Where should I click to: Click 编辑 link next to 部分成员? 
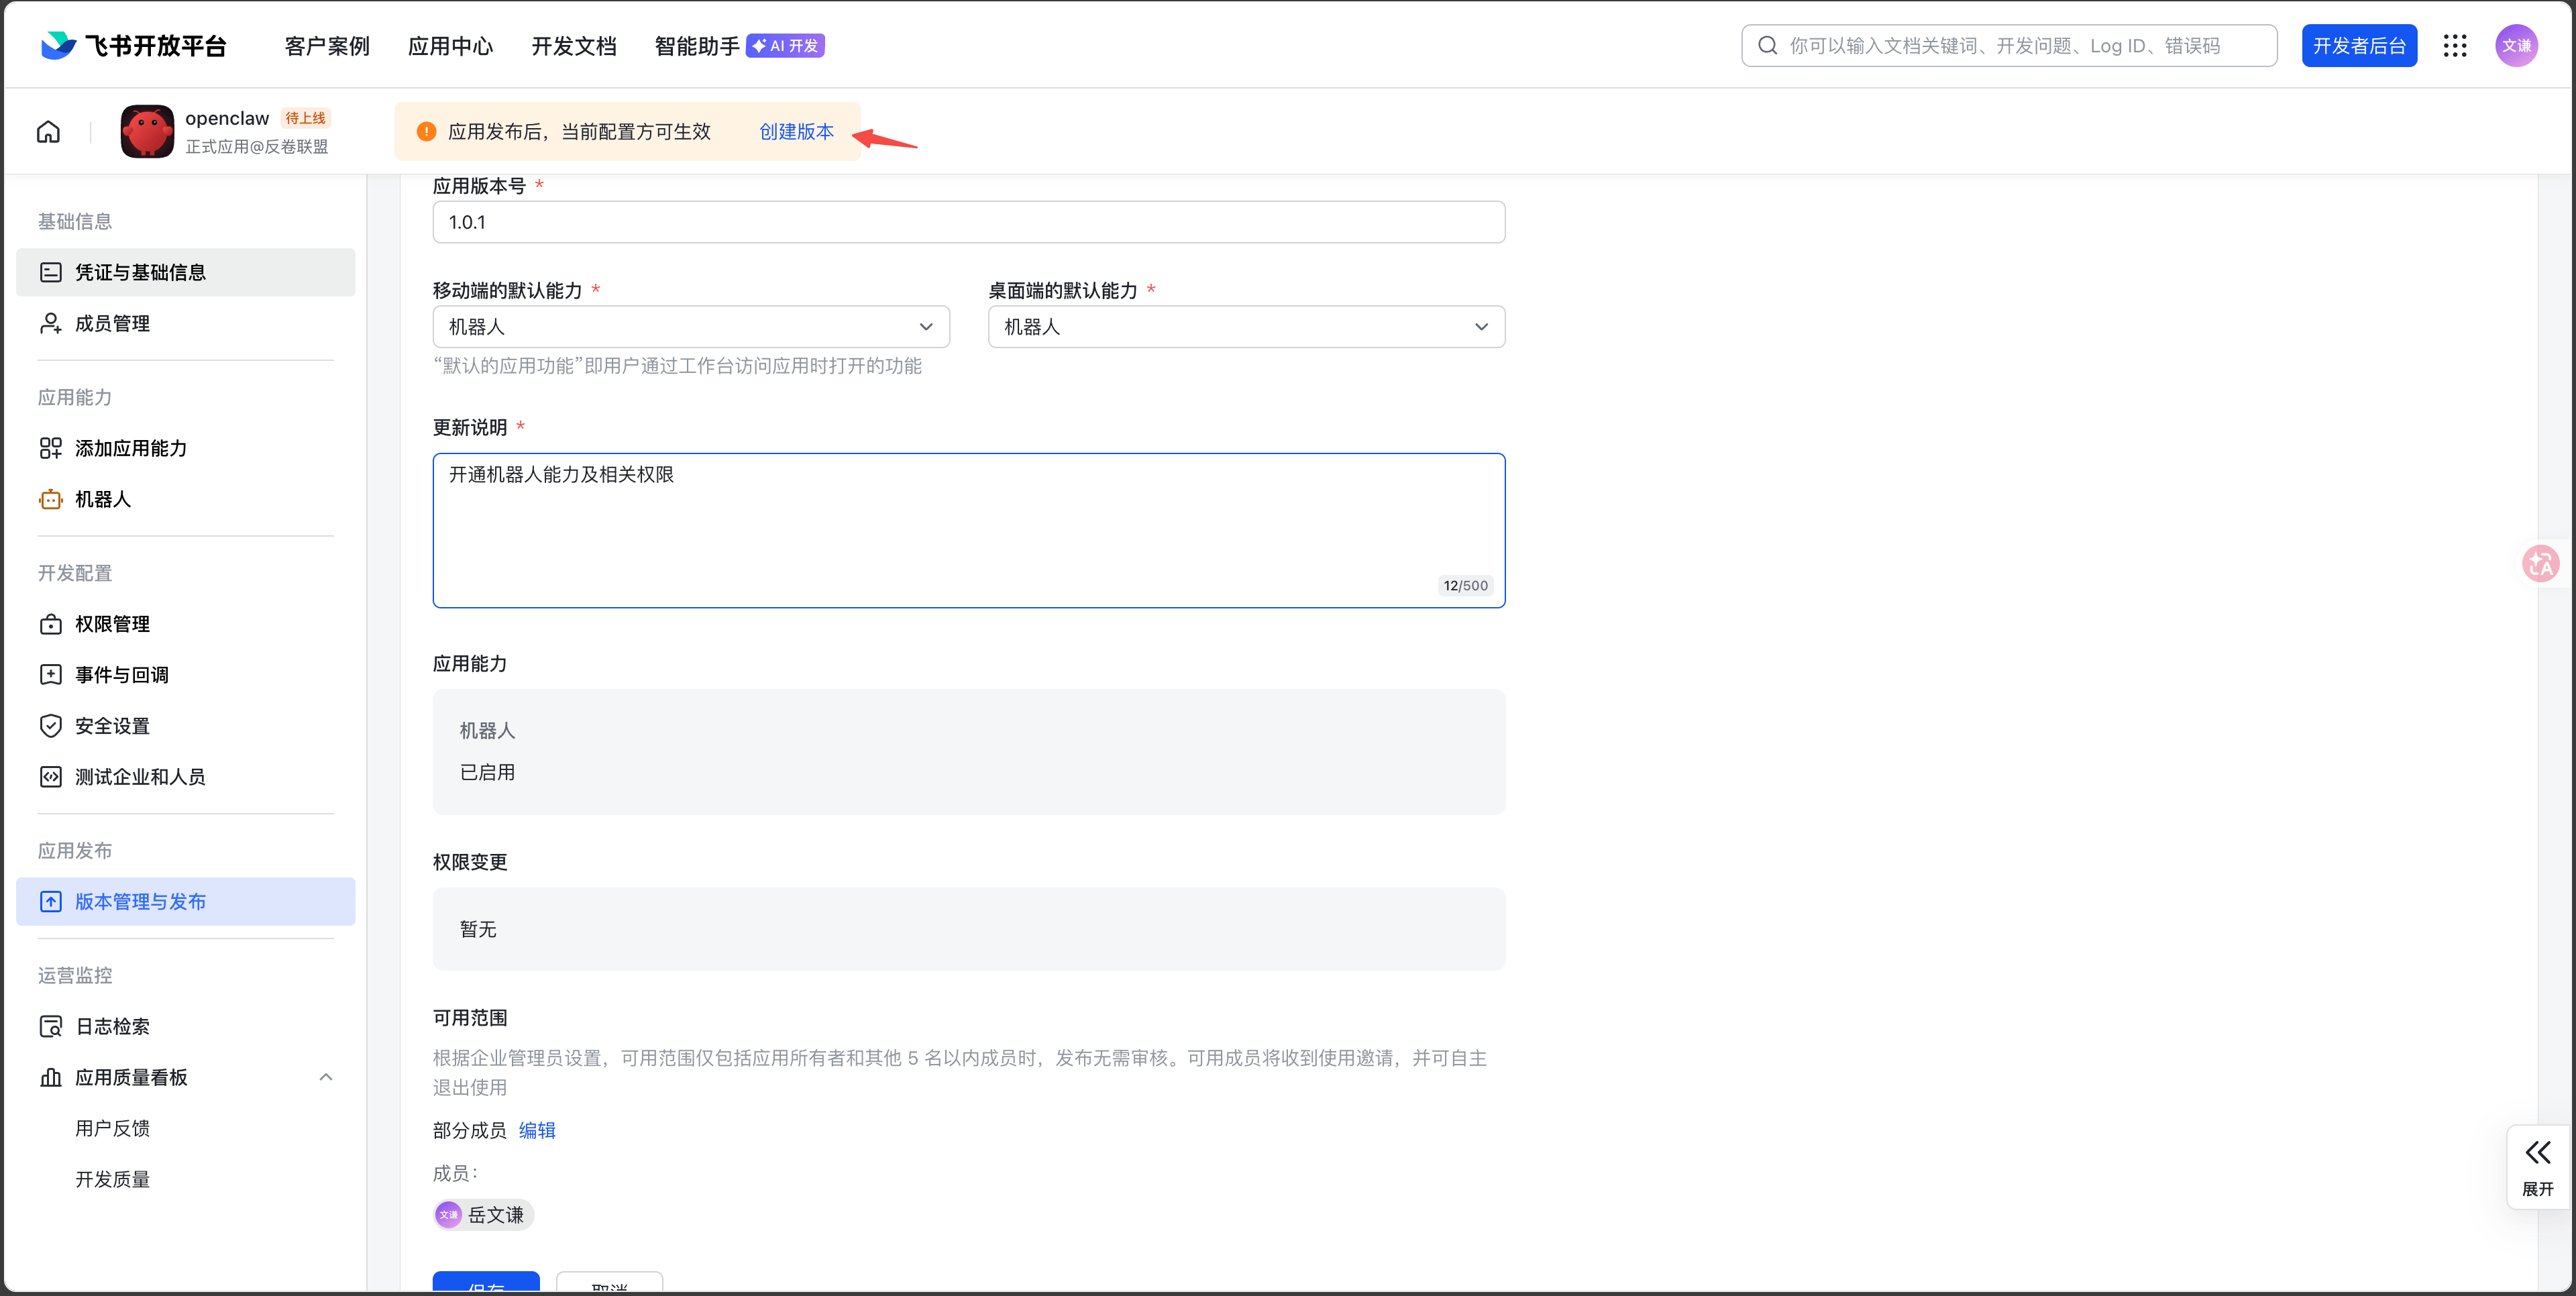coord(537,1130)
